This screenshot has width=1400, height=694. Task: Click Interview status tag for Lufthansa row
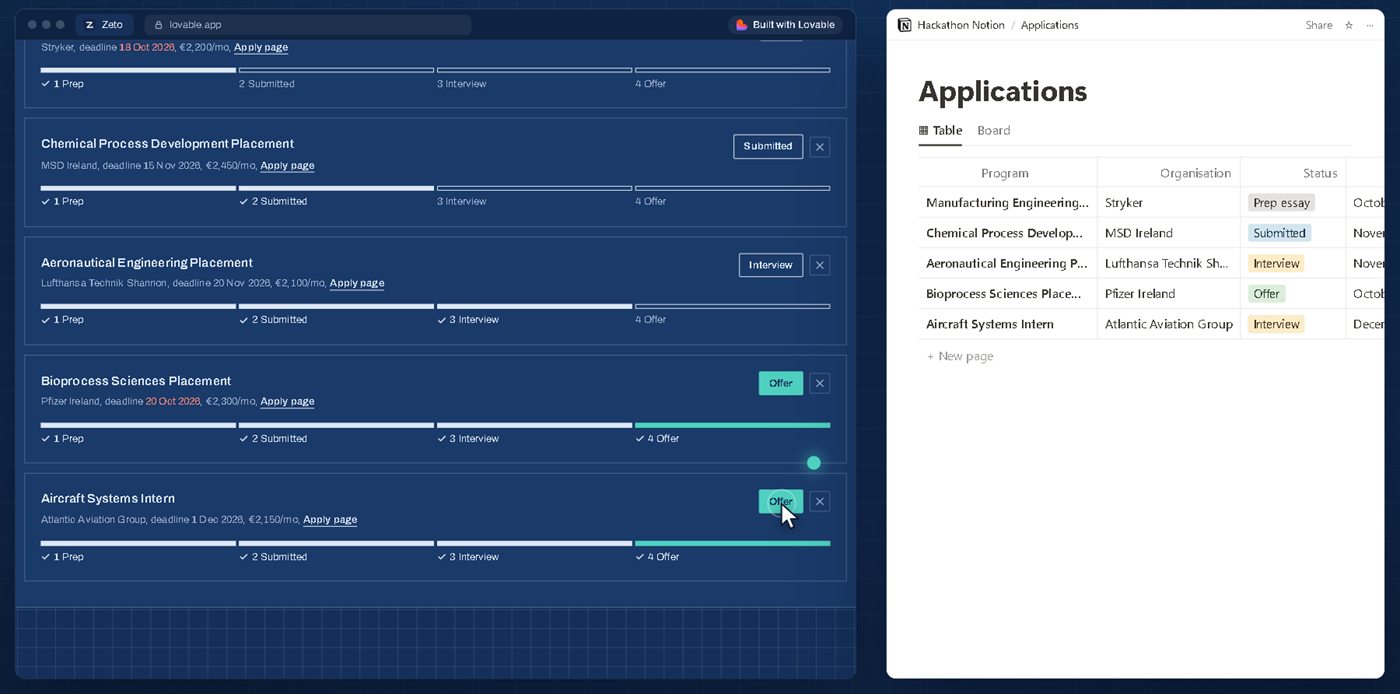[x=1276, y=263]
